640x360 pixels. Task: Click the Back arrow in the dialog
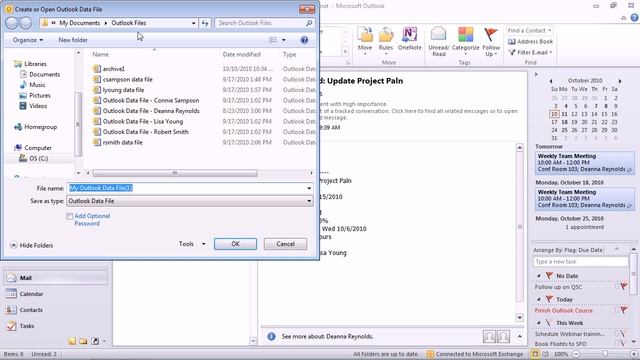tap(12, 23)
